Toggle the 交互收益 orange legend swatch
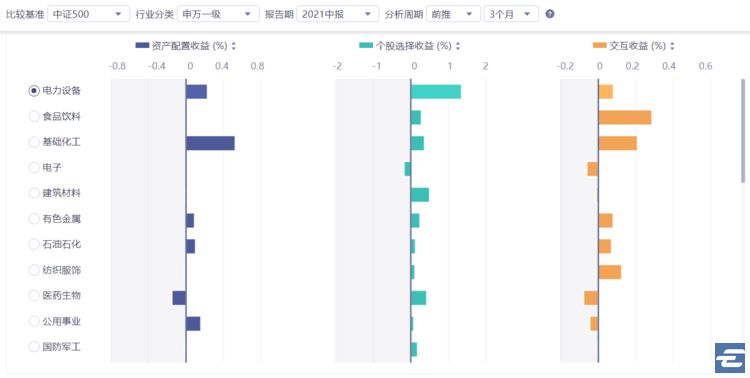Image resolution: width=750 pixels, height=378 pixels. (599, 46)
